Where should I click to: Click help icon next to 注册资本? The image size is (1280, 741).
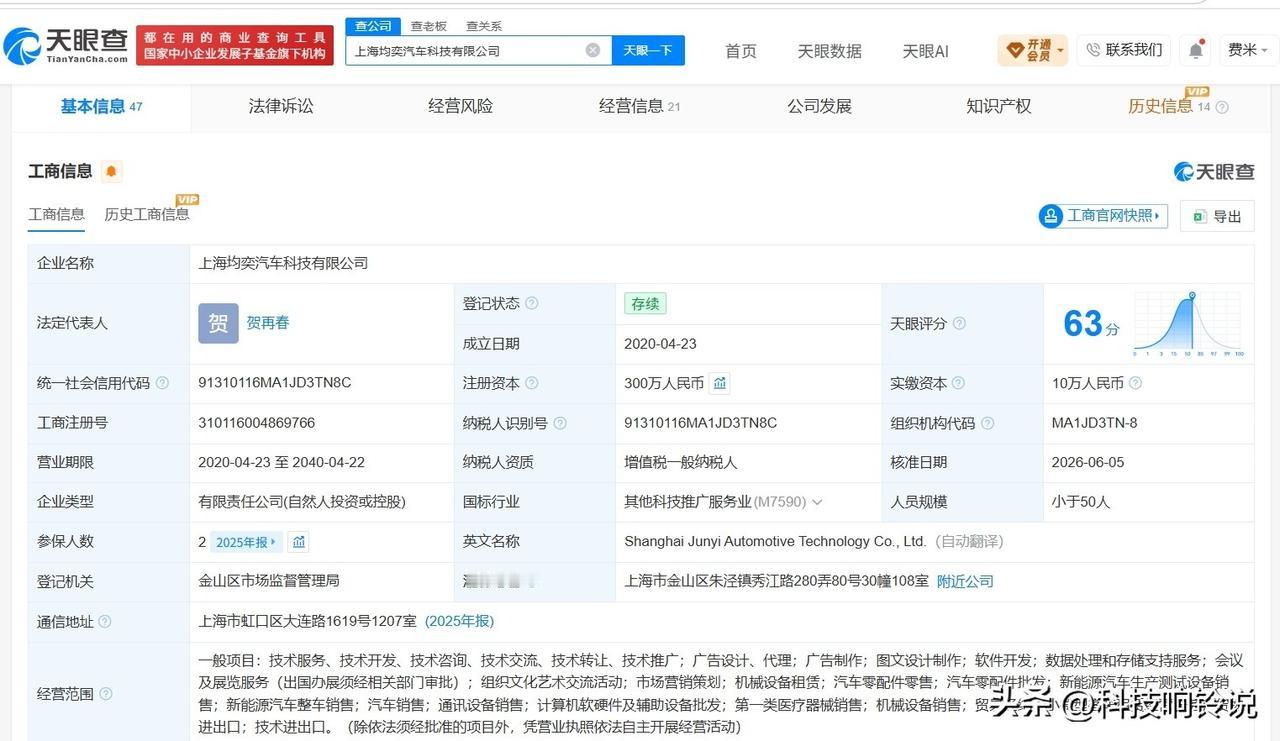coord(532,383)
